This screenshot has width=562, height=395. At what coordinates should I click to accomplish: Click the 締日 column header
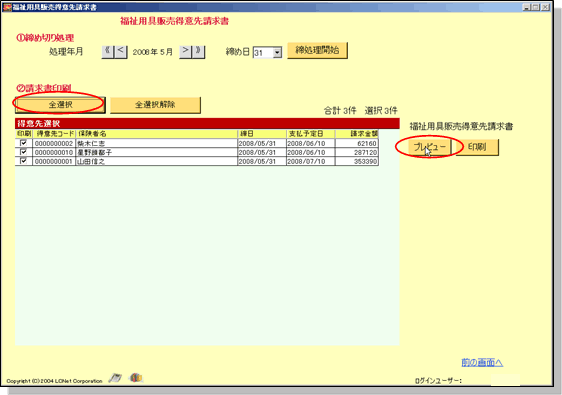click(262, 134)
